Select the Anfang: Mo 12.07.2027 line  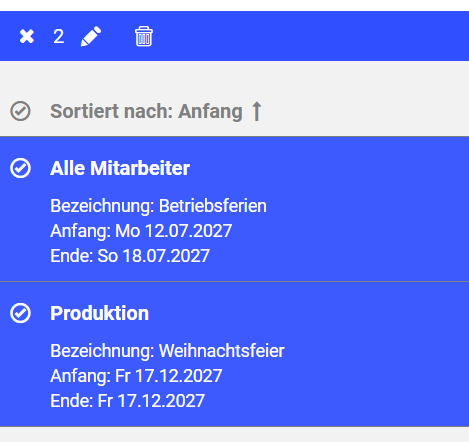click(141, 231)
